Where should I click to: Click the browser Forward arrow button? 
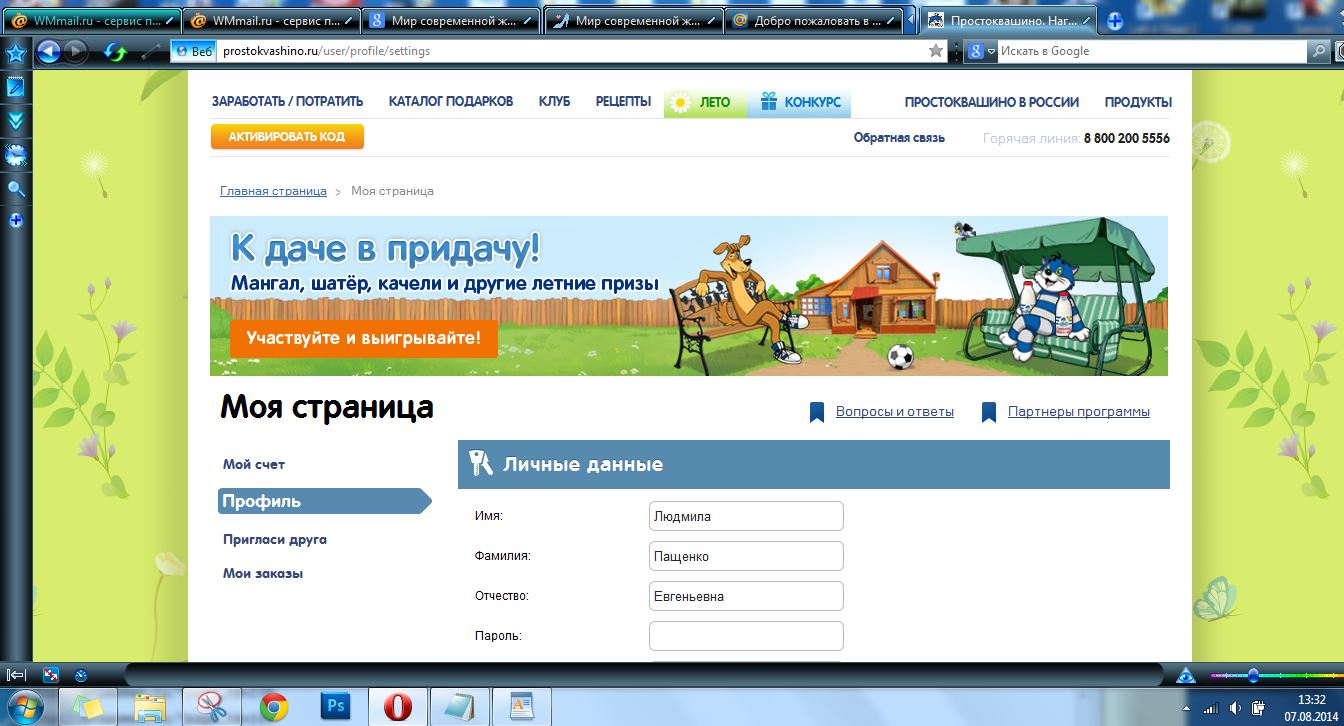click(76, 51)
